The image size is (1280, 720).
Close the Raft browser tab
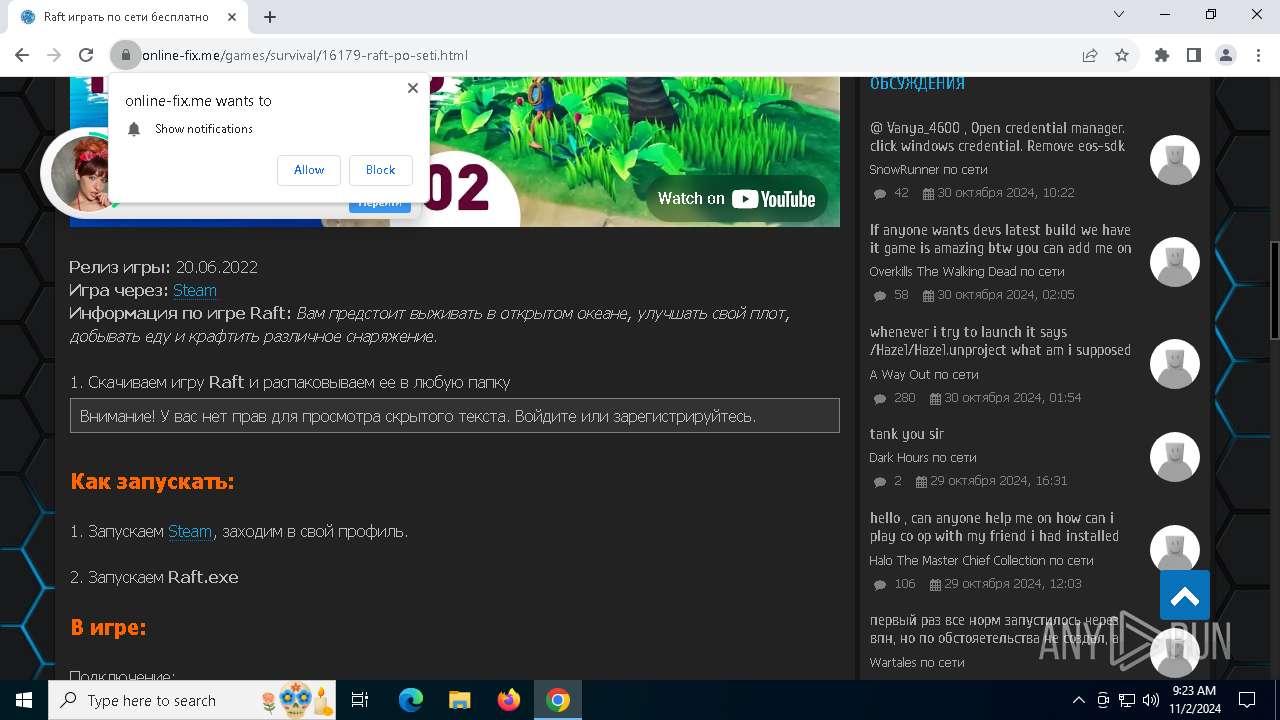[x=233, y=17]
